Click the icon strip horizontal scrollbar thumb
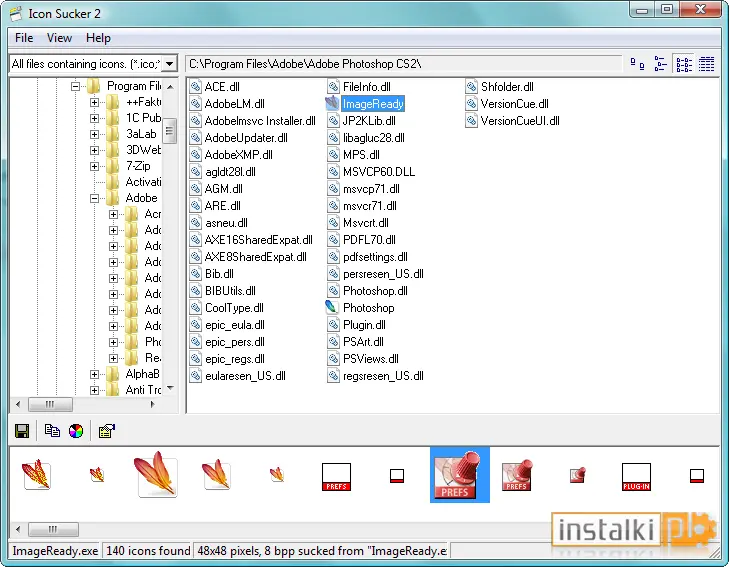Viewport: 729px width, 567px height. coord(53,529)
